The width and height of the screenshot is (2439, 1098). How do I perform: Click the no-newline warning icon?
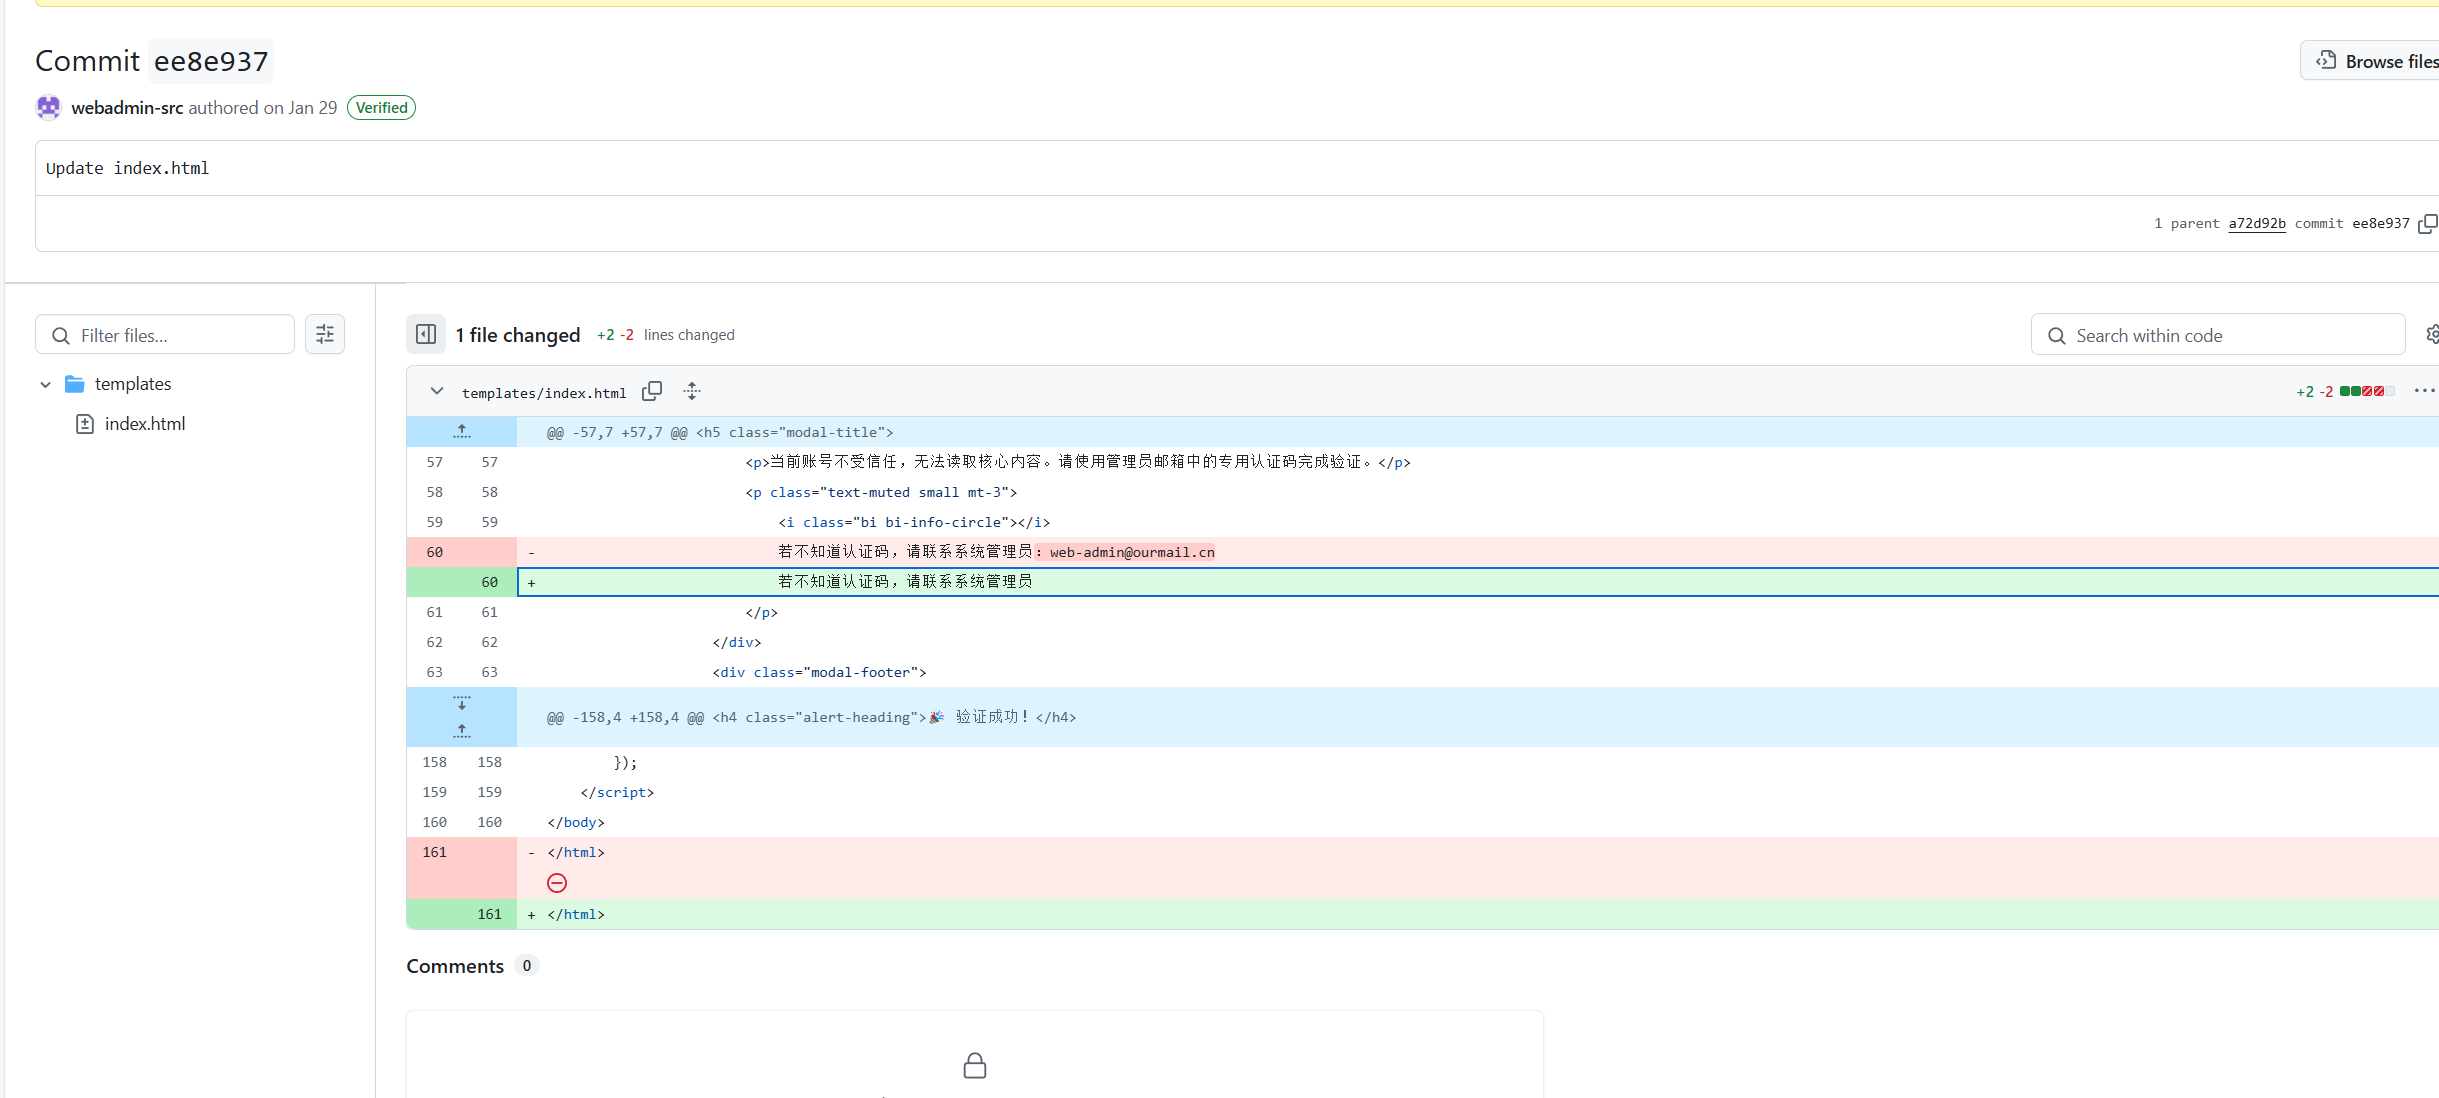pos(557,883)
